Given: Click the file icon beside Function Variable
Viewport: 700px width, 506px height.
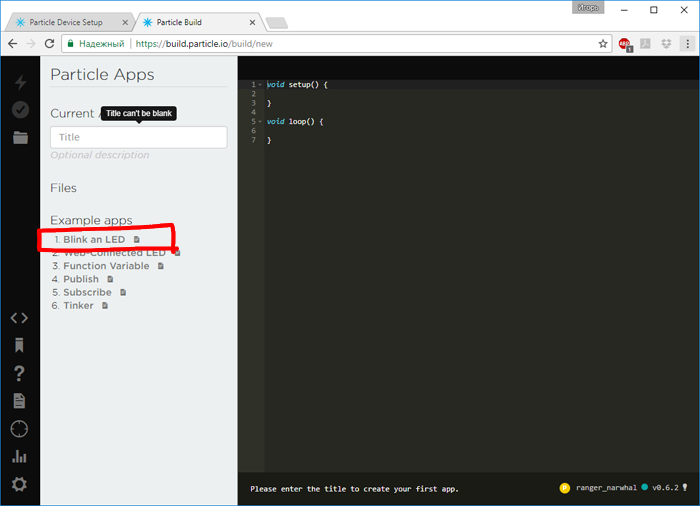Looking at the screenshot, I should [x=161, y=266].
